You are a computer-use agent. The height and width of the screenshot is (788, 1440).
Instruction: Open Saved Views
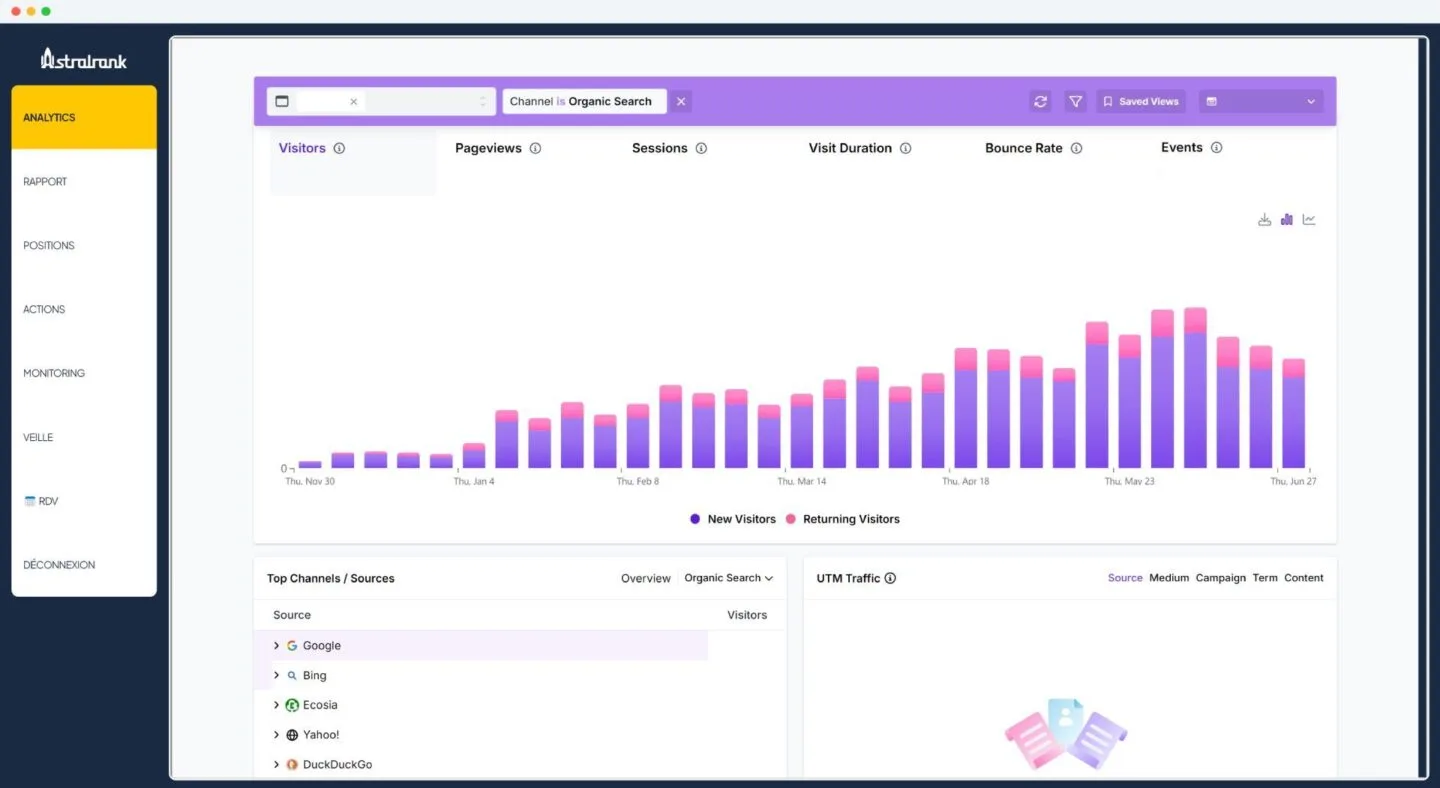[x=1140, y=101]
